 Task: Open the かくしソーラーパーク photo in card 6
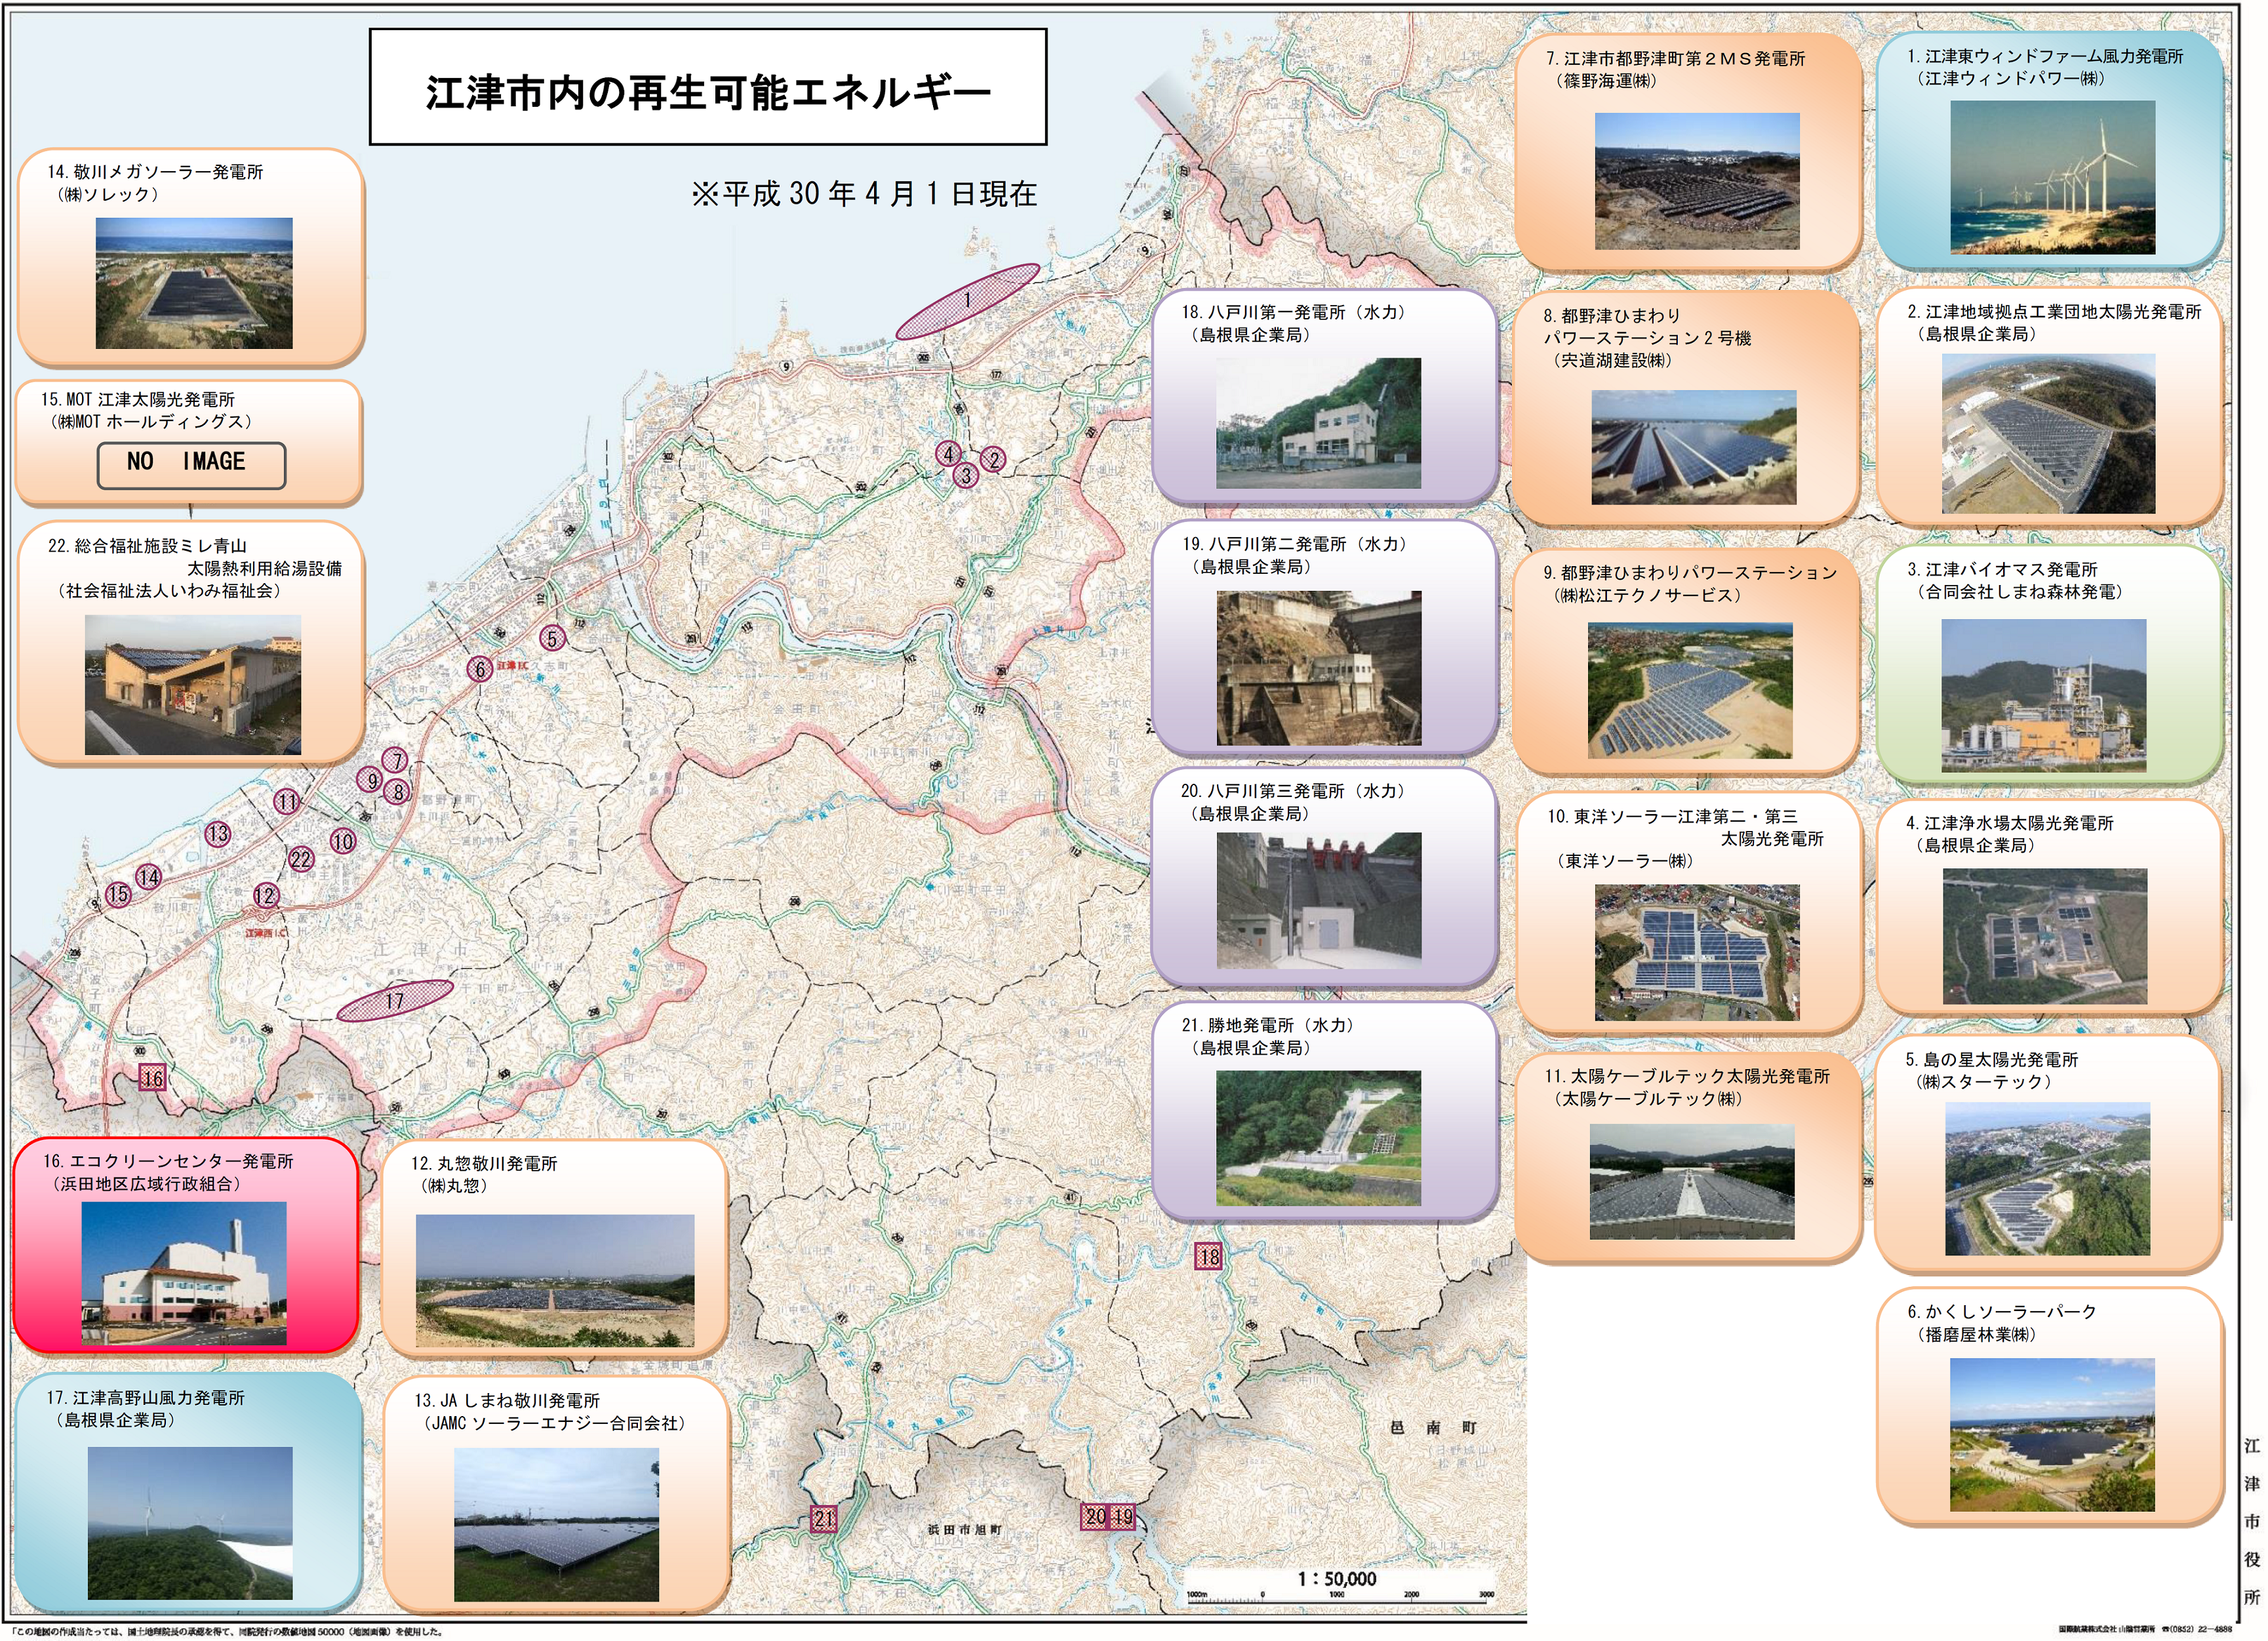(2052, 1435)
